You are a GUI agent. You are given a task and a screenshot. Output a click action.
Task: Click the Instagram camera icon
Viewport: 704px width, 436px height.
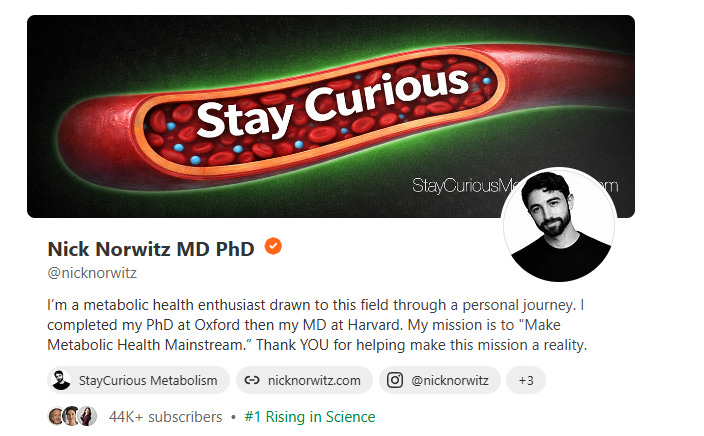pyautogui.click(x=395, y=380)
